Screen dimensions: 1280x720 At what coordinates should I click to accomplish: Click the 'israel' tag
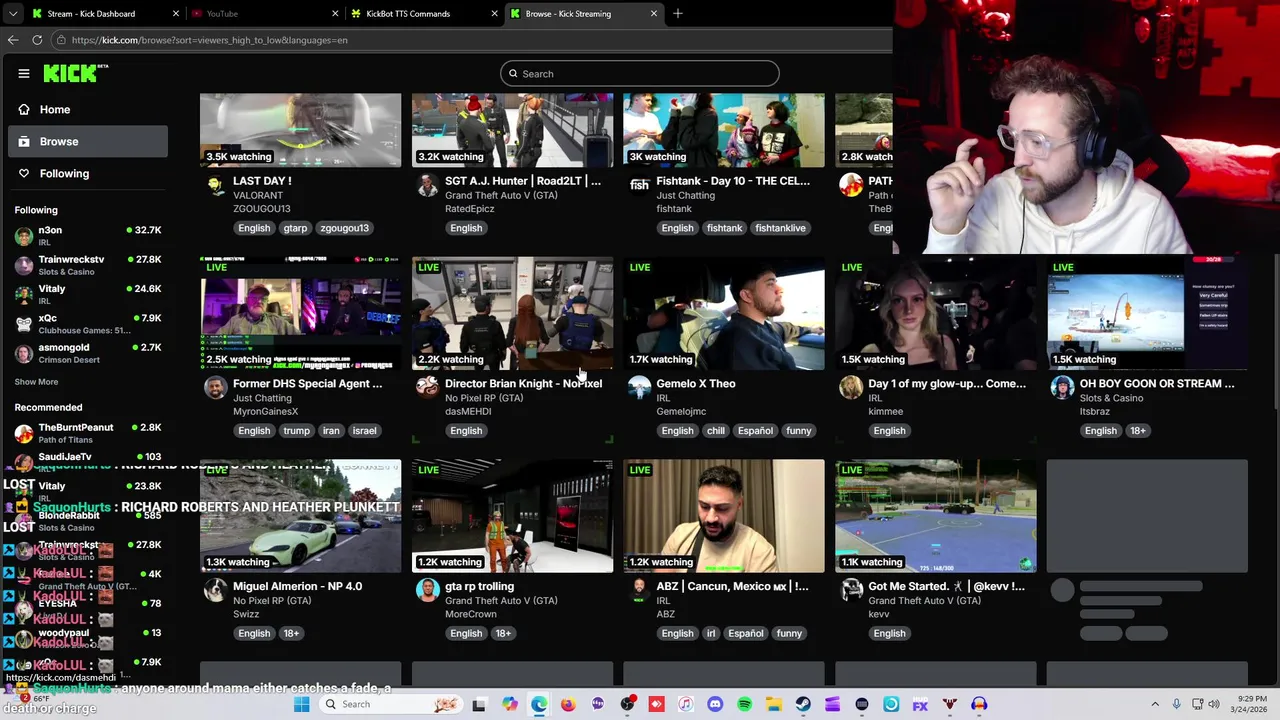tap(364, 431)
